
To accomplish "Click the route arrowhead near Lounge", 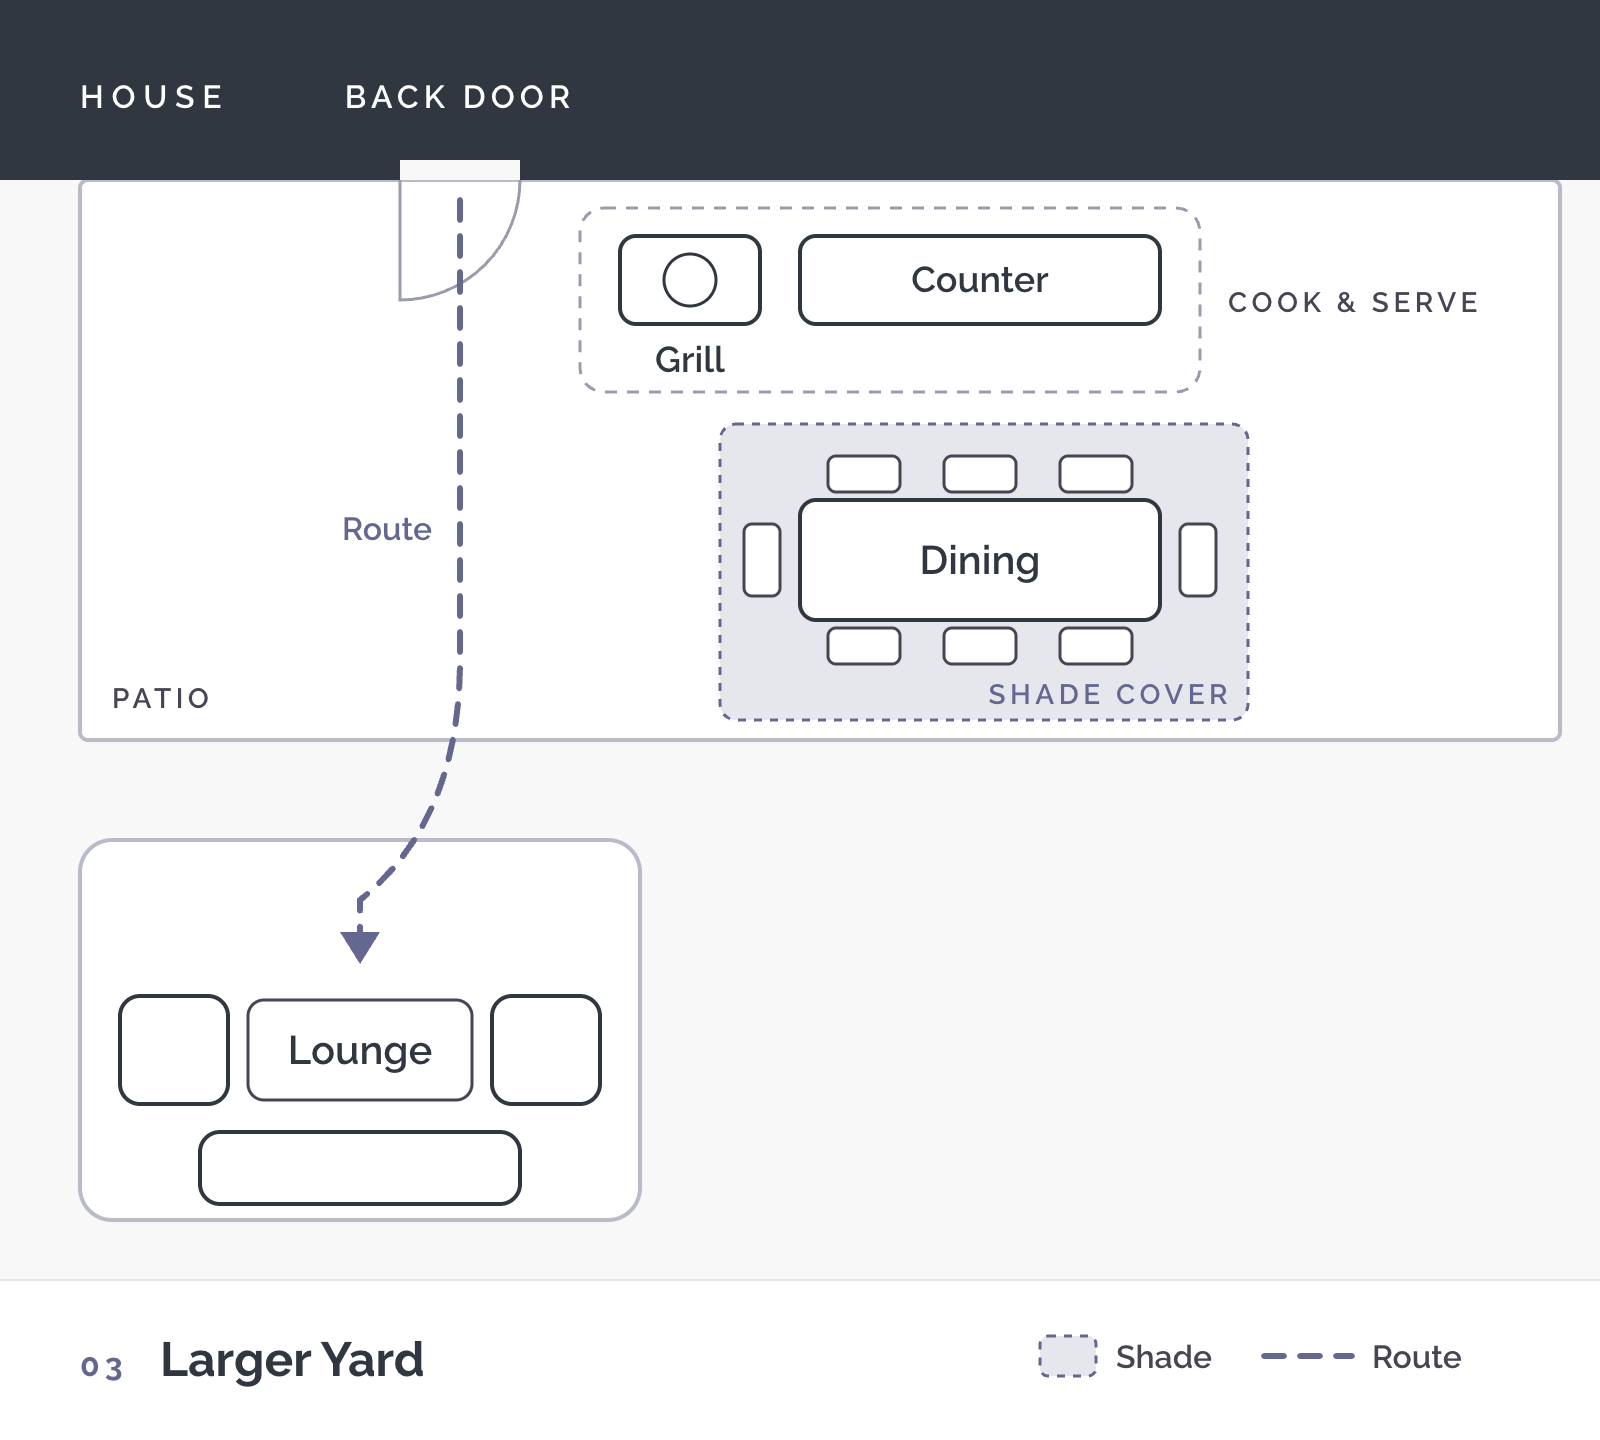I will coord(360,946).
